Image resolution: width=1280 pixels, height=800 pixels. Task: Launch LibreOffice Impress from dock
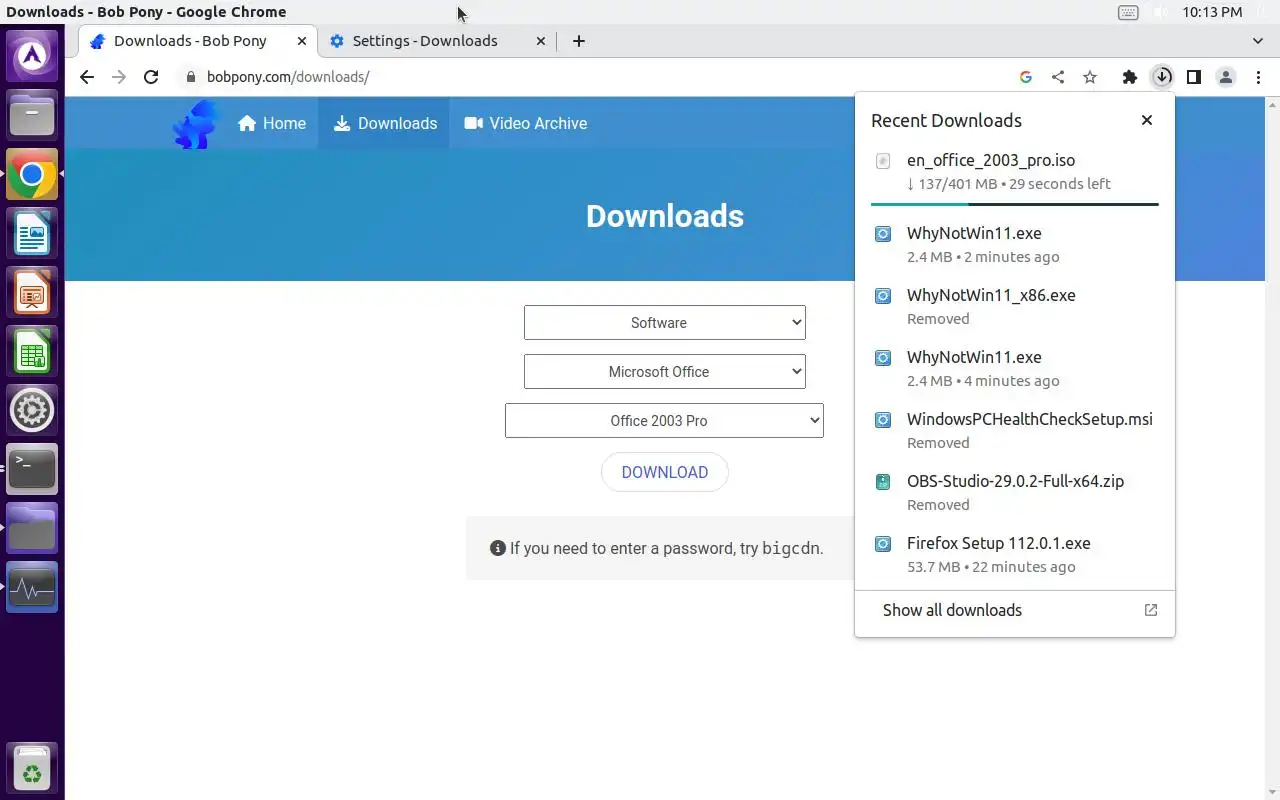pyautogui.click(x=32, y=293)
